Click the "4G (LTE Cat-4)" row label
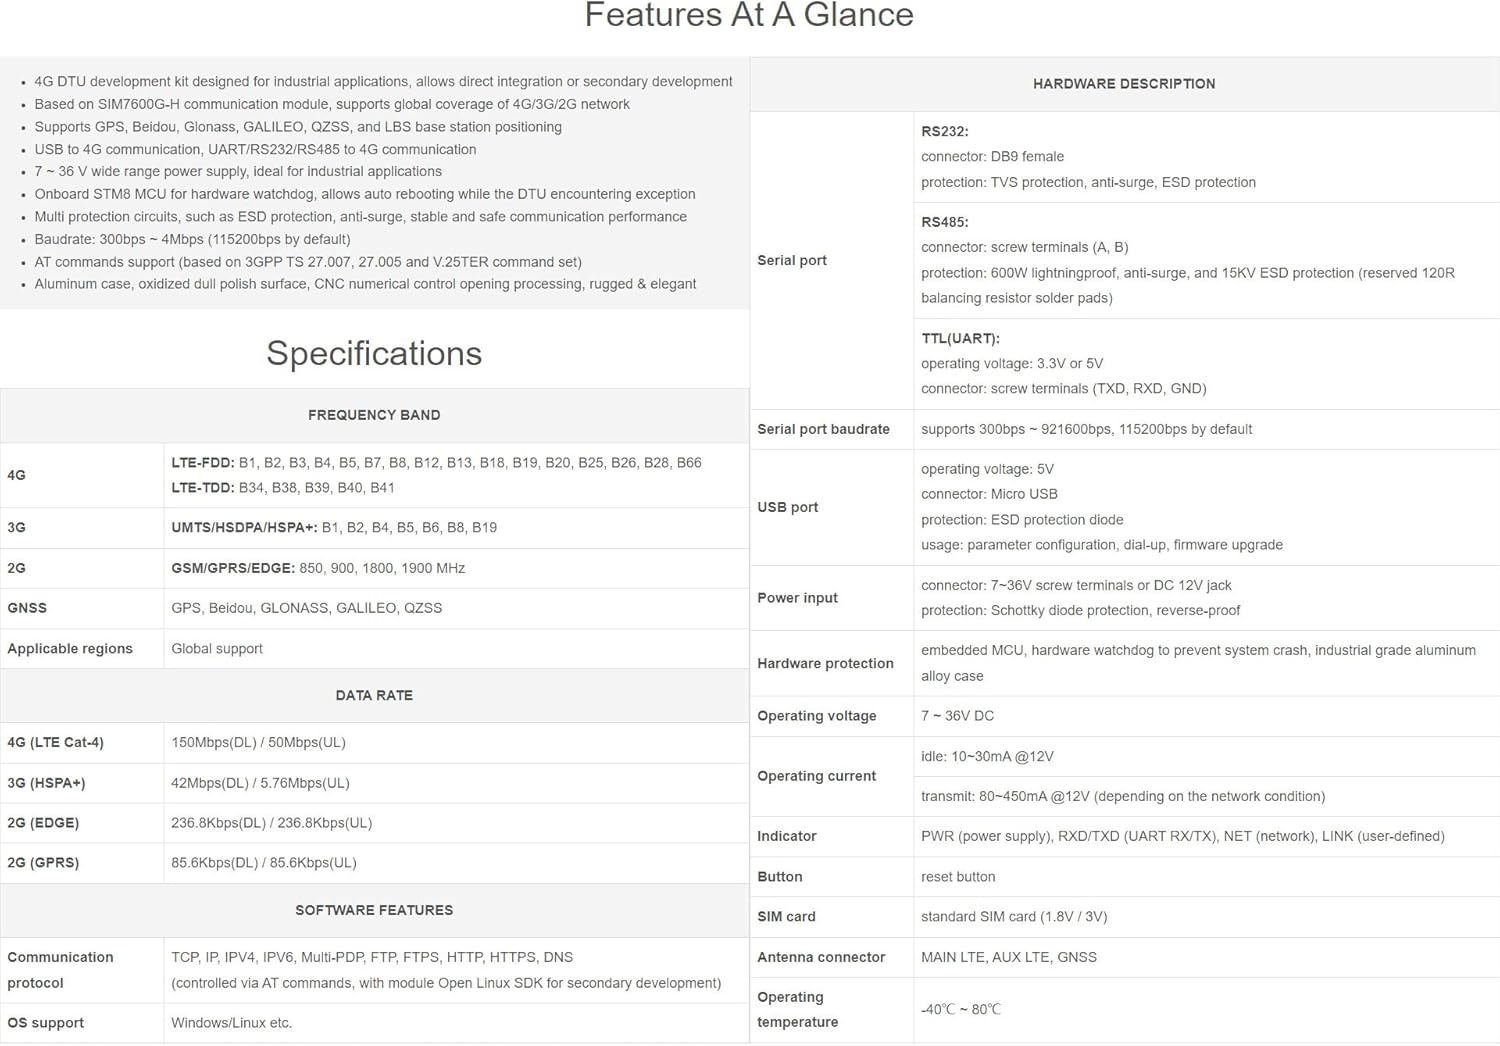The image size is (1500, 1046). click(x=55, y=742)
